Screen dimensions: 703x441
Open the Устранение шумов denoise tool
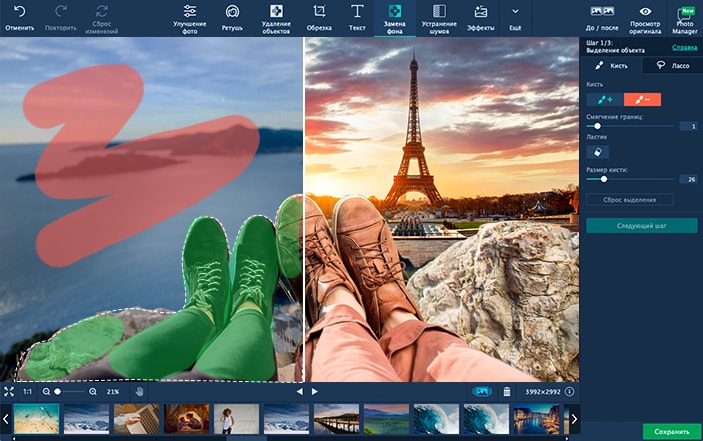438,17
